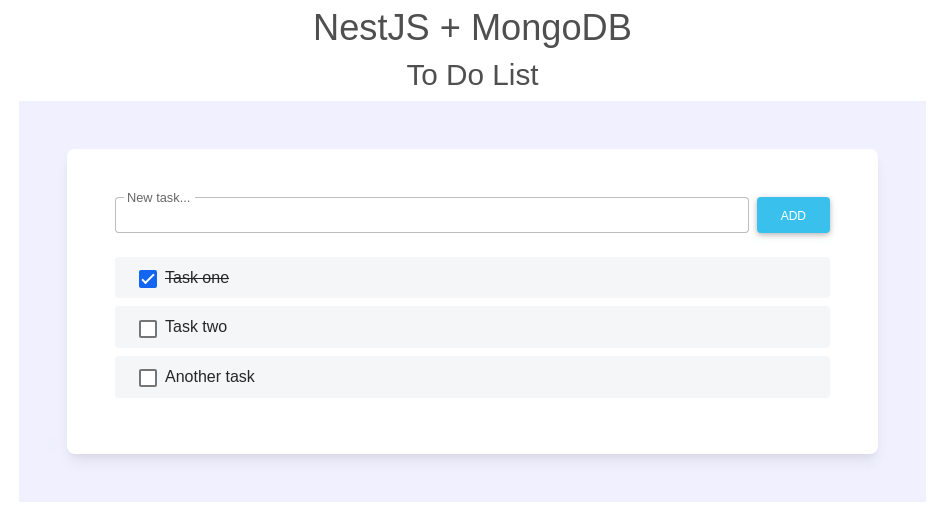Click the 'NestJS + MongoDB' heading
The width and height of the screenshot is (943, 513).
pos(472,28)
